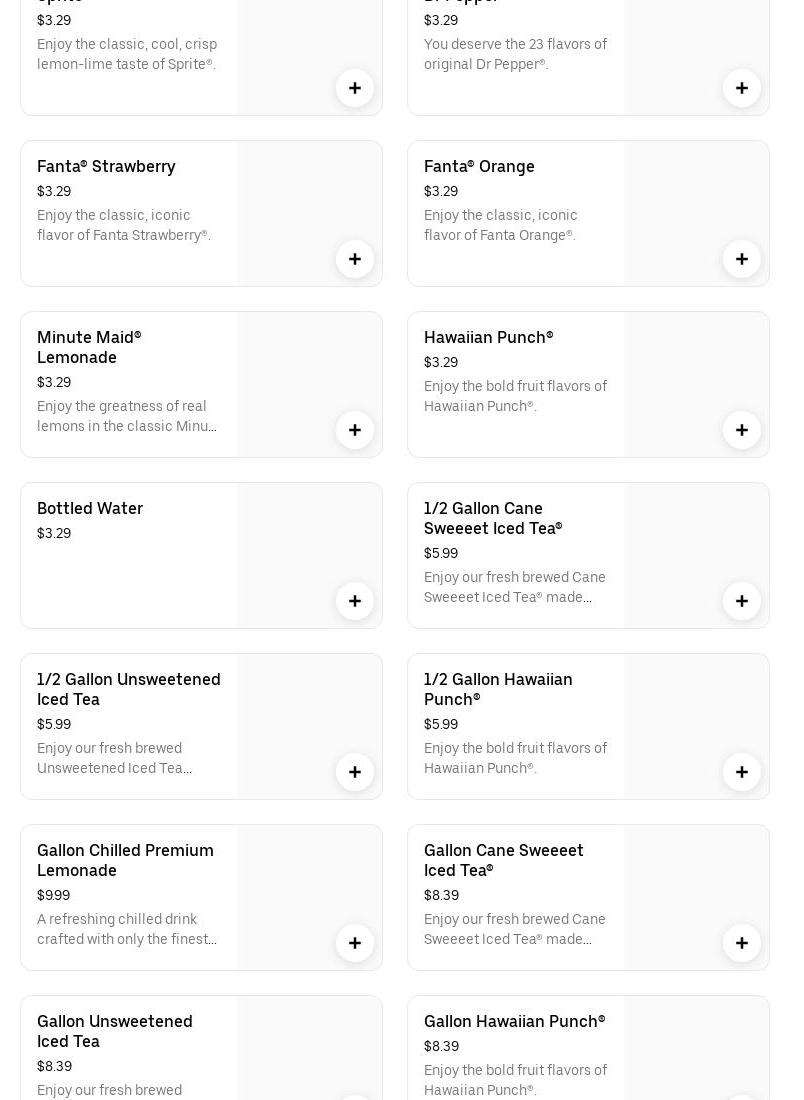The image size is (804, 1100).
Task: Add $3.29 Hawaiian Punch to the cart
Action: pos(742,430)
